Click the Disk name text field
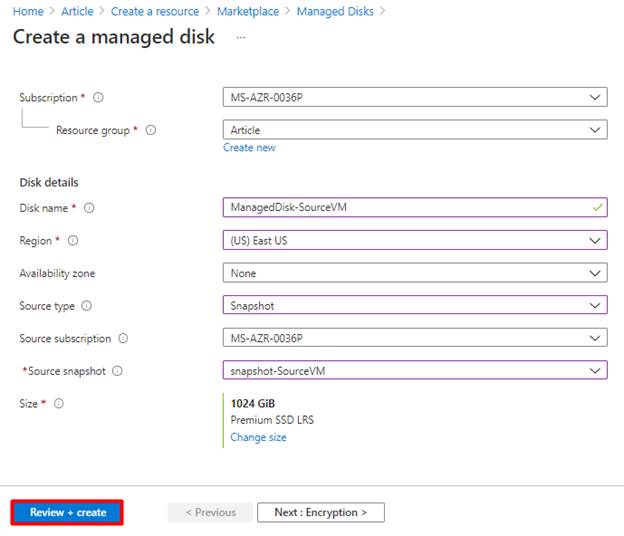 coord(415,207)
